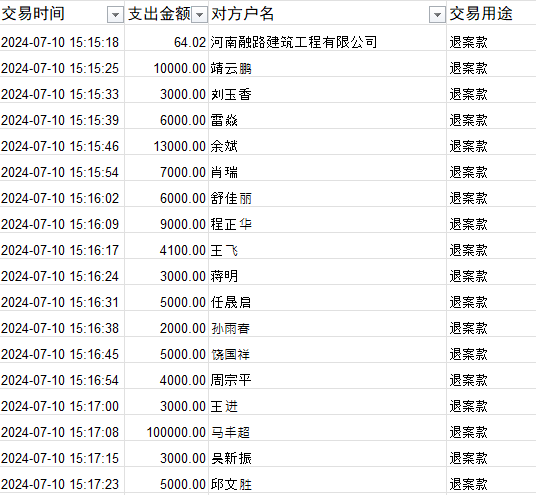Select the 支出金额 header cell
This screenshot has width=536, height=495.
click(166, 14)
